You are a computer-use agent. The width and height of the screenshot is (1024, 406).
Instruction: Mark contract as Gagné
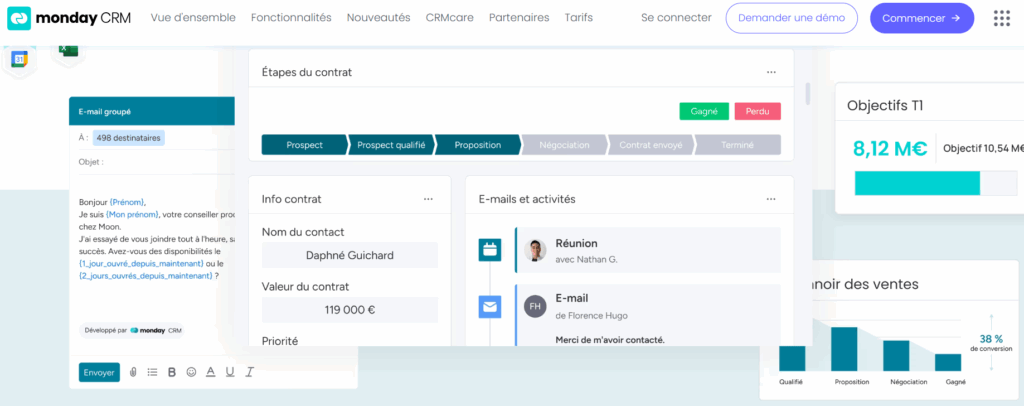[x=704, y=111]
